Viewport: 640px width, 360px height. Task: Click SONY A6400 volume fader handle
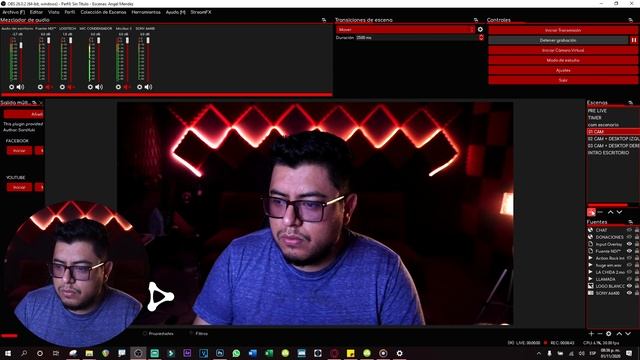tap(148, 40)
